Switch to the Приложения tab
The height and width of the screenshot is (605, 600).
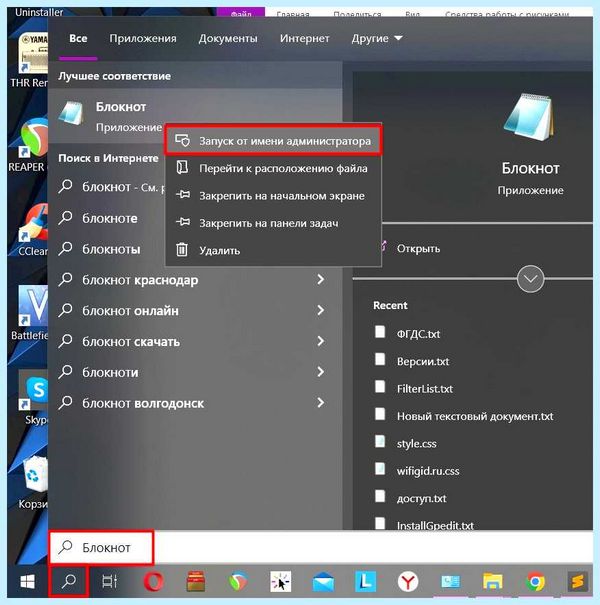tap(143, 38)
